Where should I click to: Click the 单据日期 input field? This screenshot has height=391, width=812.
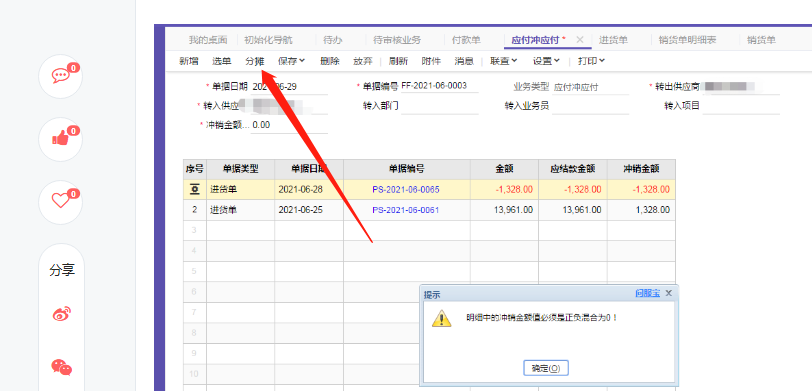tap(289, 86)
